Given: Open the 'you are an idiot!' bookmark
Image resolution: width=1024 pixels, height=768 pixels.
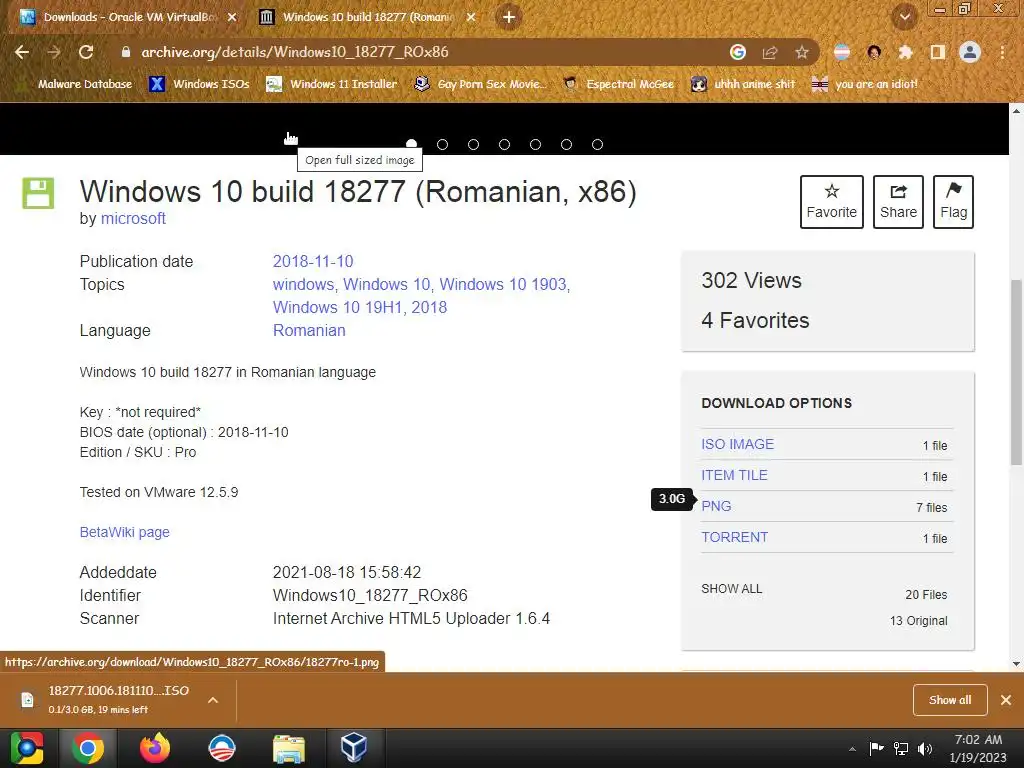Looking at the screenshot, I should (865, 84).
